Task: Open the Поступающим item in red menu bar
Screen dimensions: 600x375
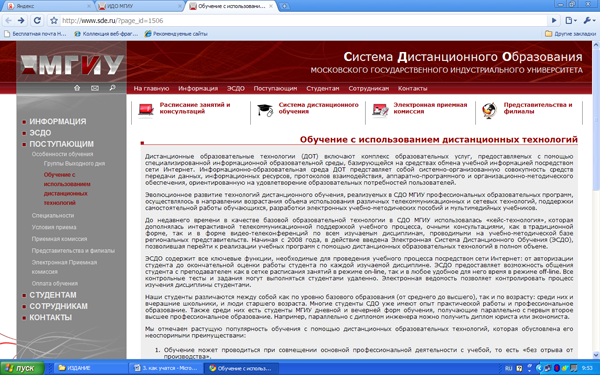Action: click(275, 88)
